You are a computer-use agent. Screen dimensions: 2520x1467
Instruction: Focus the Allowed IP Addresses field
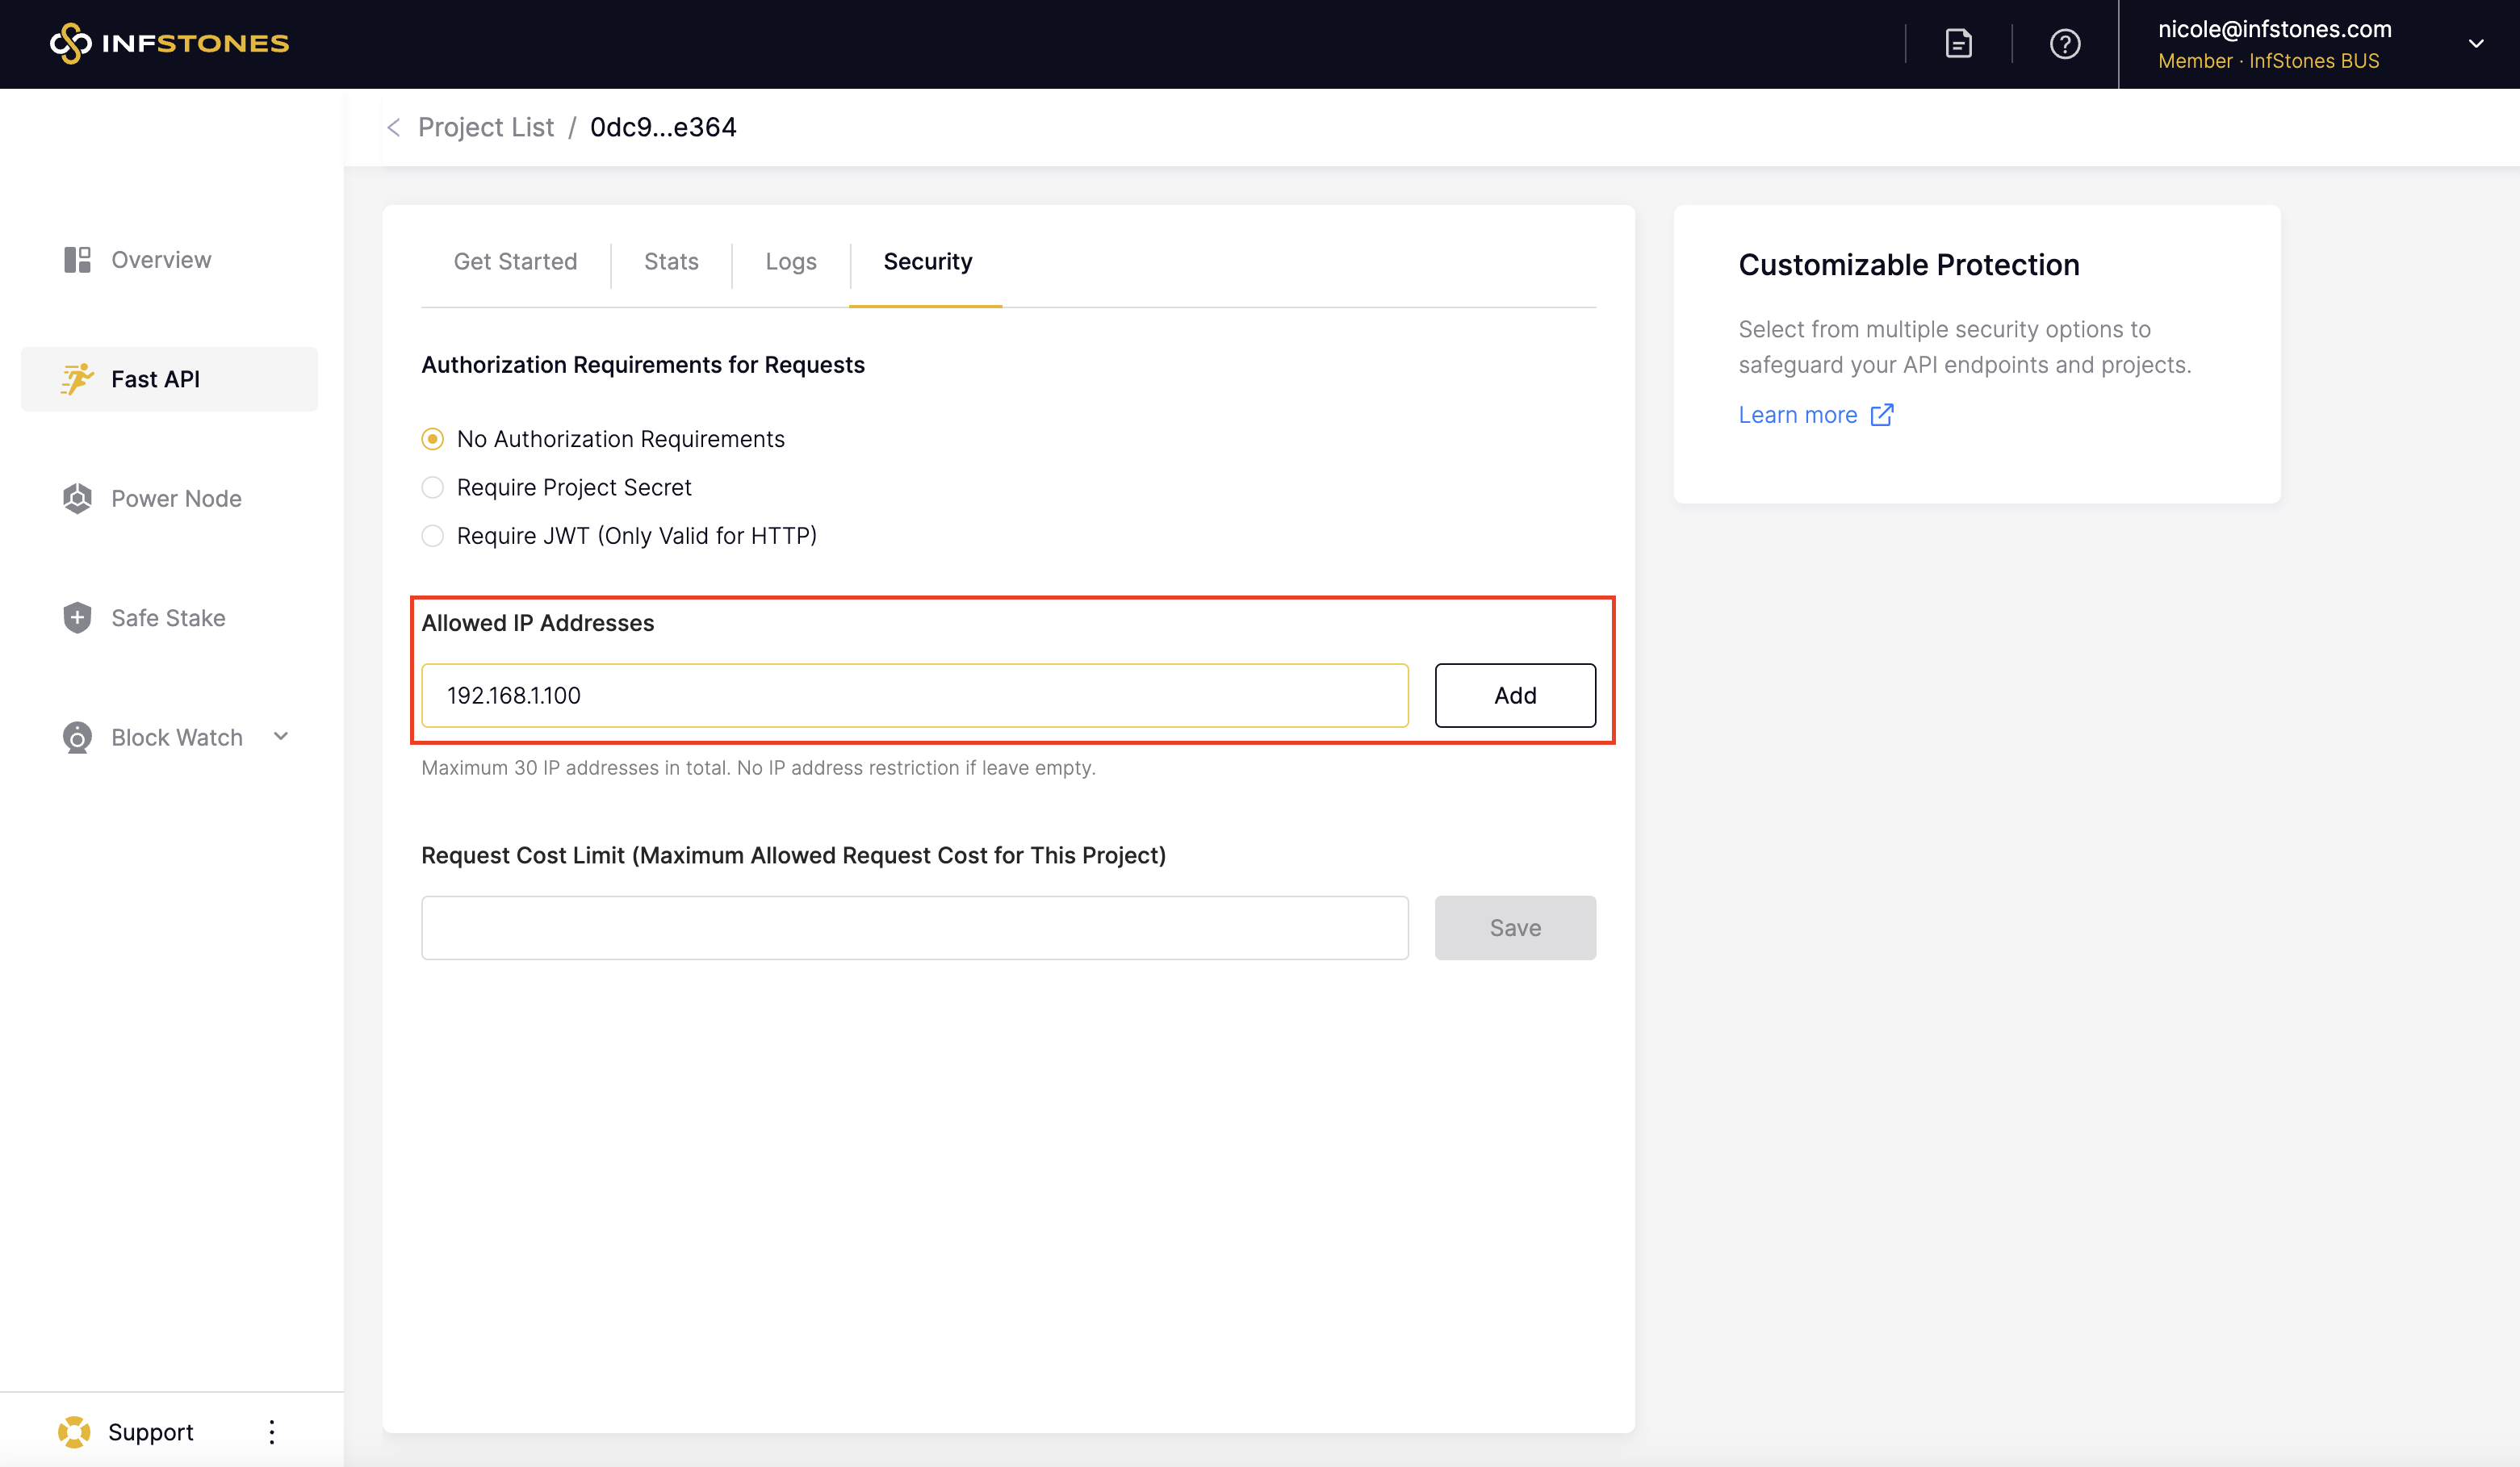tap(914, 695)
